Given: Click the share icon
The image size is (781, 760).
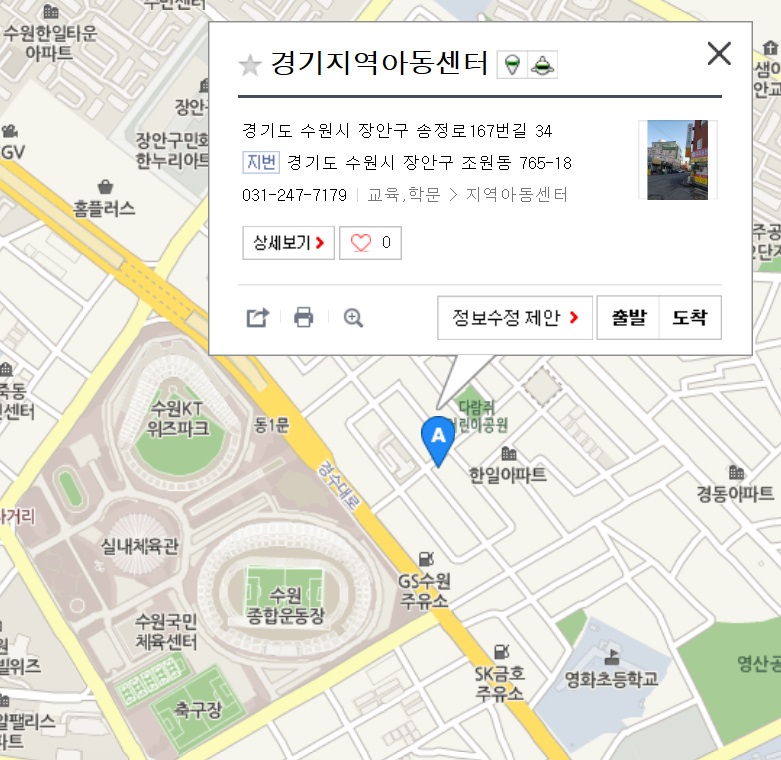Looking at the screenshot, I should (258, 317).
